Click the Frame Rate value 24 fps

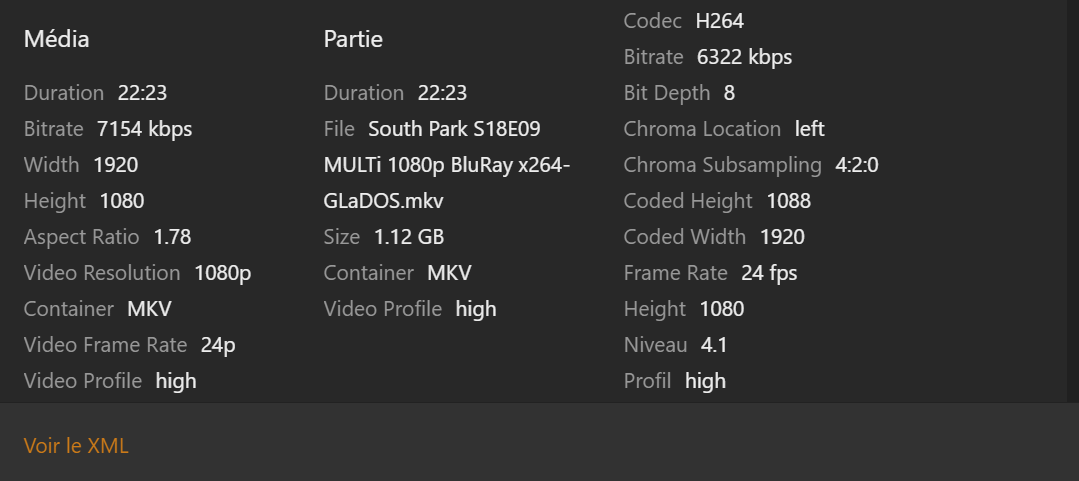point(769,273)
